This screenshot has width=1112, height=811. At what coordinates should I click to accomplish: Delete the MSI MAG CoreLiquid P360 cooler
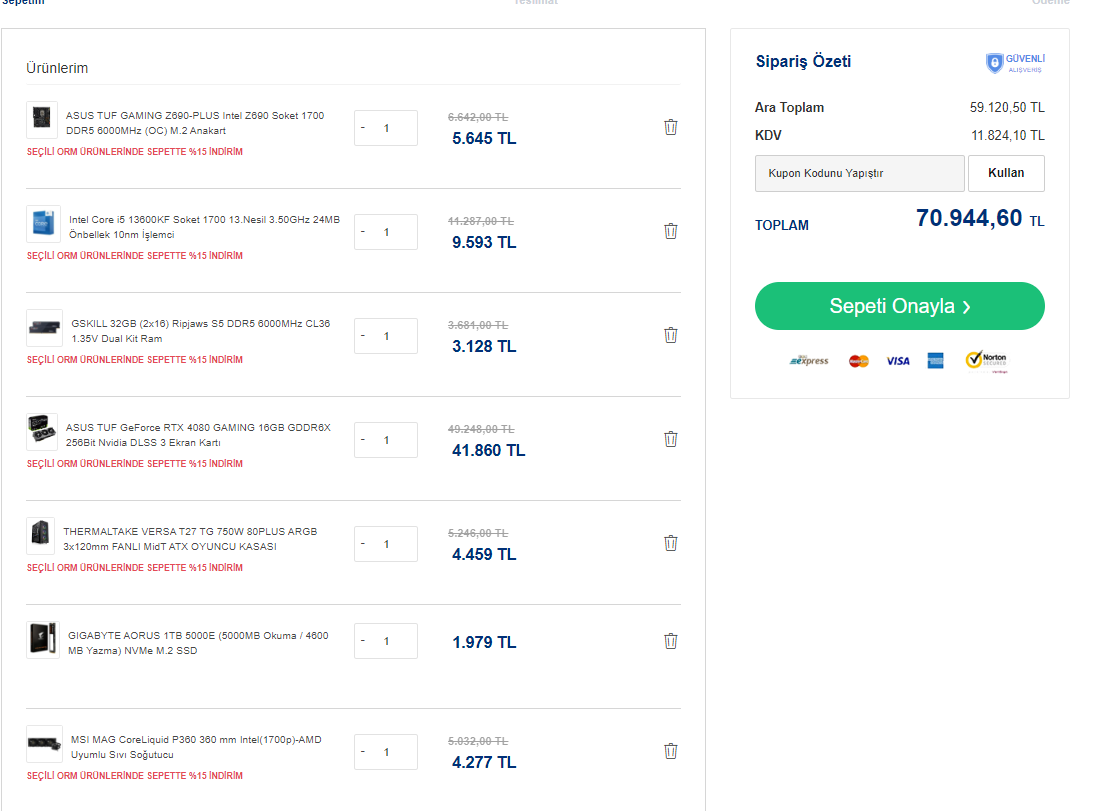[671, 751]
